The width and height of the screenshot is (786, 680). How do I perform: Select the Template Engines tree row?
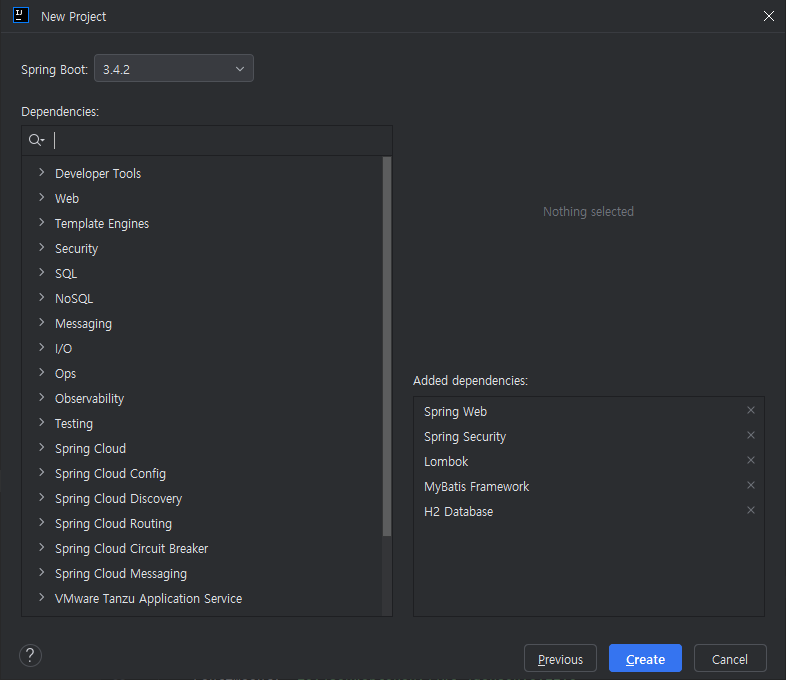click(x=202, y=223)
